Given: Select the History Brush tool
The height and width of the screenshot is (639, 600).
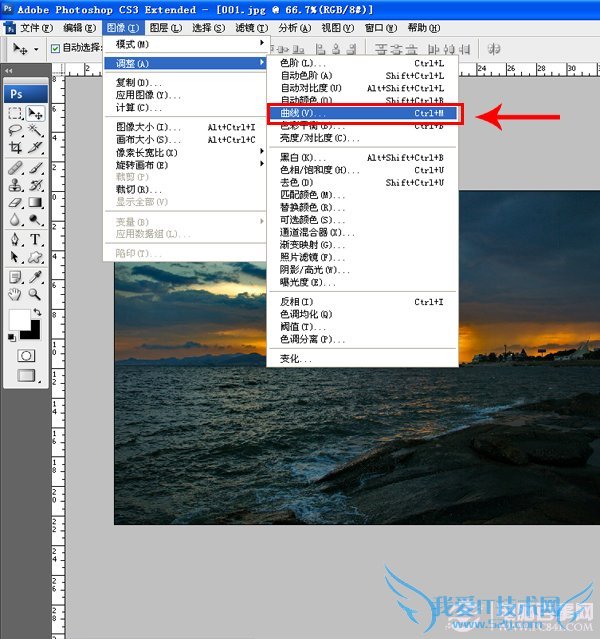Looking at the screenshot, I should coord(35,185).
